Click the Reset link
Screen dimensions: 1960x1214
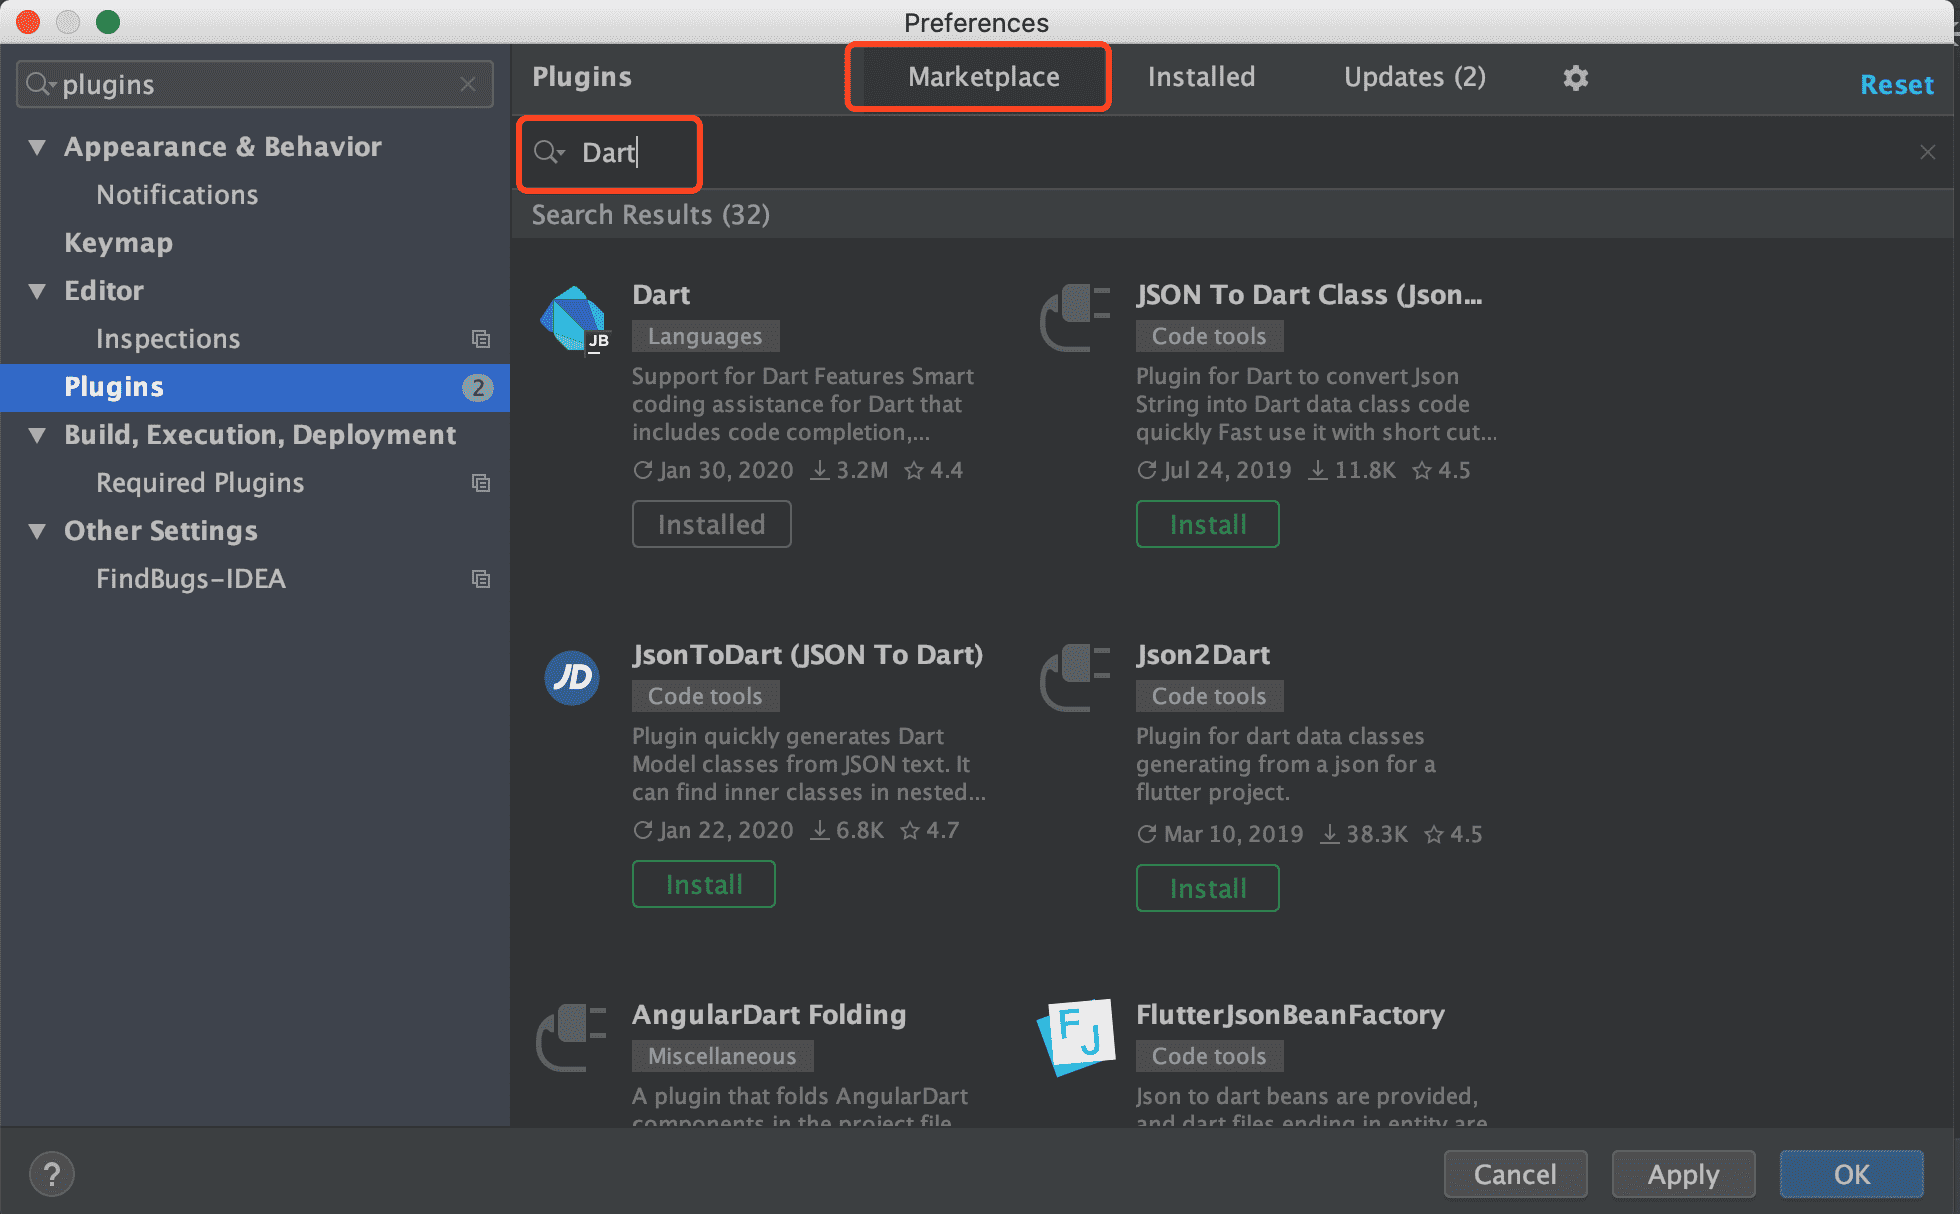click(x=1896, y=85)
